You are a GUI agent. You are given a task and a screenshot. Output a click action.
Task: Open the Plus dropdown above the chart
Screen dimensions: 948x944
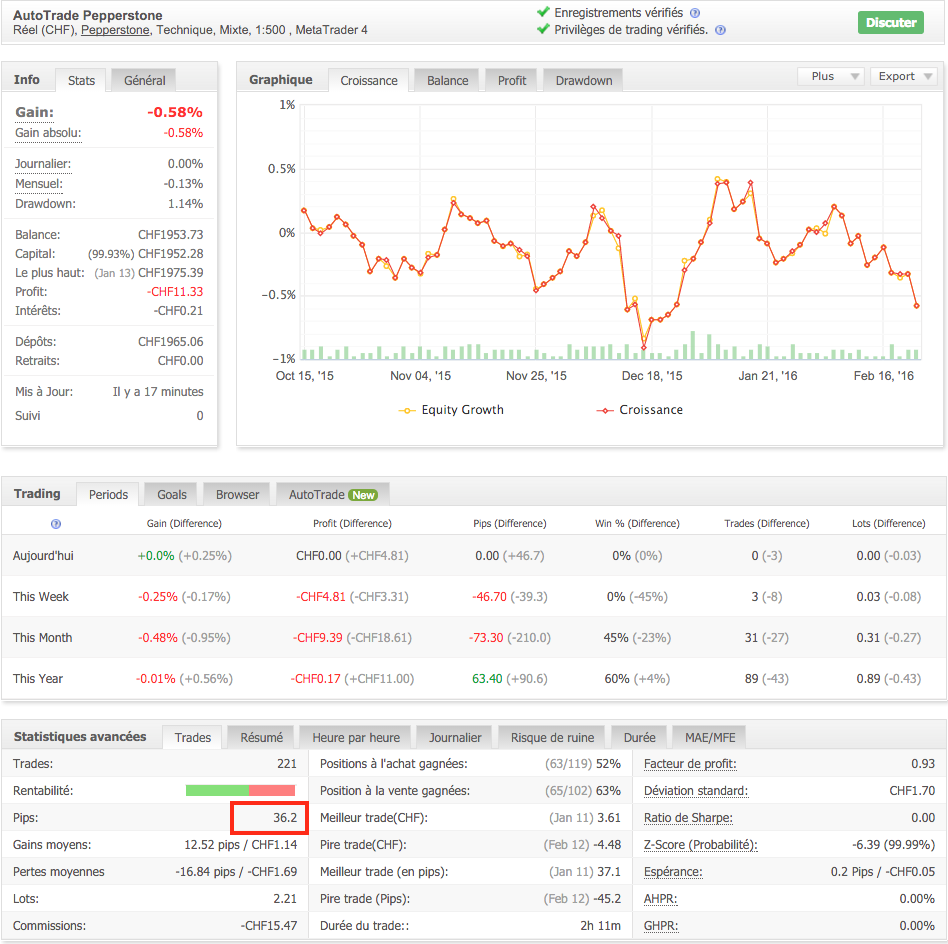(831, 76)
